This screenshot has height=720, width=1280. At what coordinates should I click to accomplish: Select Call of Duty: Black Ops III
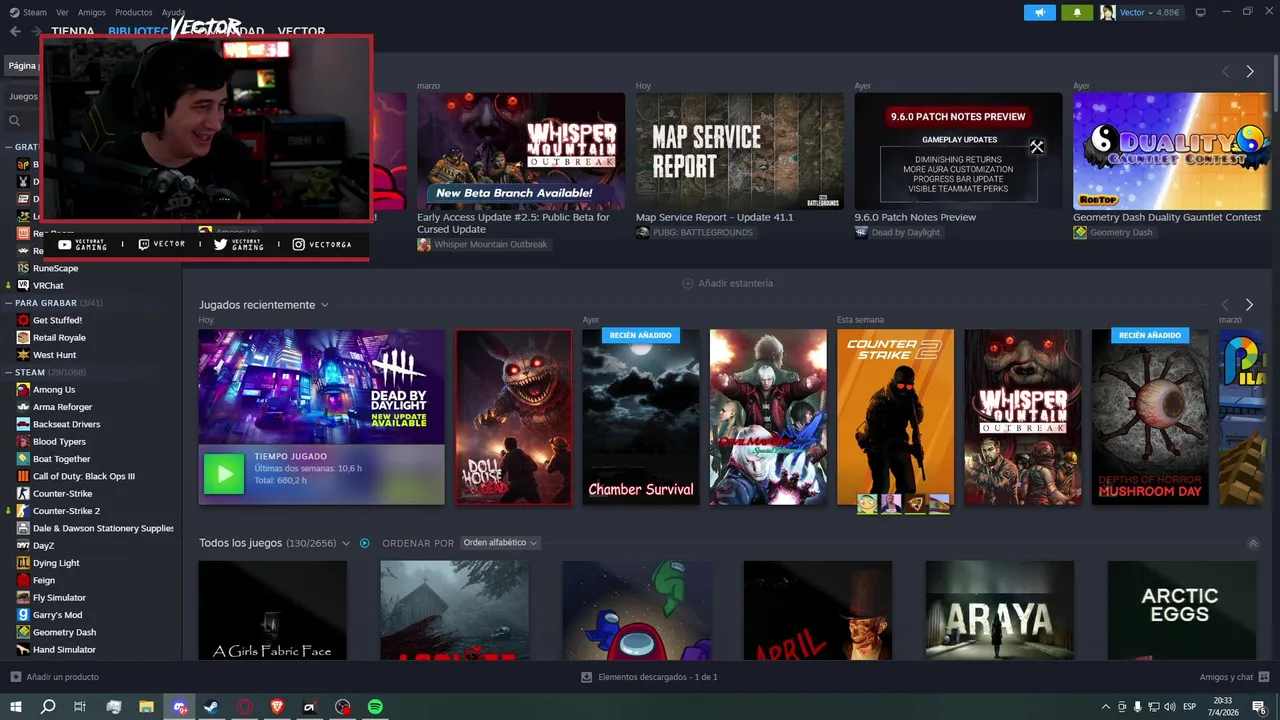pyautogui.click(x=84, y=476)
